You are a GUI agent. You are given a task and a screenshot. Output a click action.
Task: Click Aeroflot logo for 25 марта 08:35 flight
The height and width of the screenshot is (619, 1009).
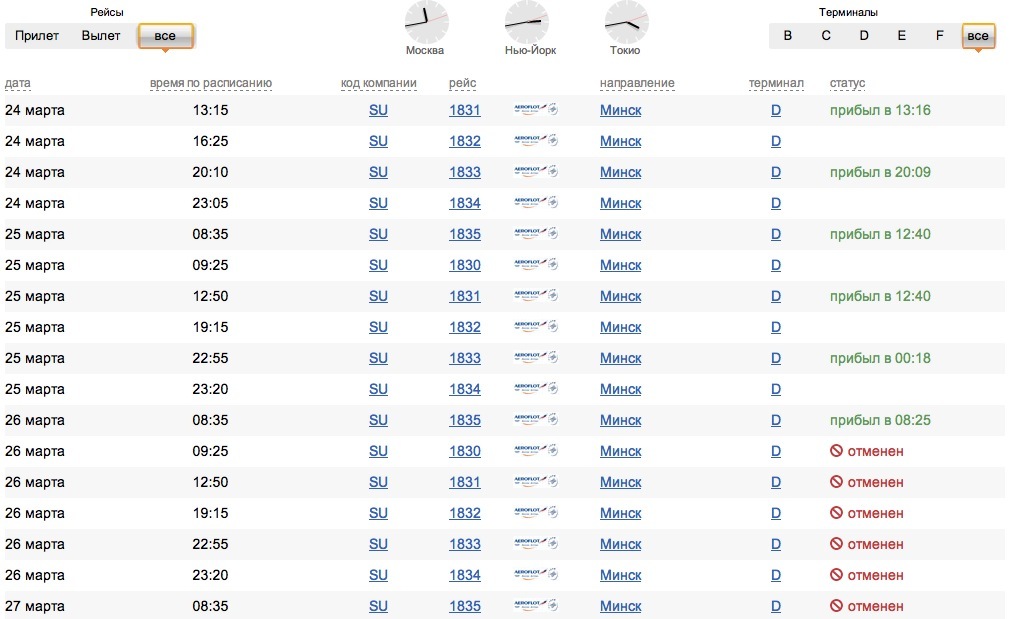click(535, 234)
